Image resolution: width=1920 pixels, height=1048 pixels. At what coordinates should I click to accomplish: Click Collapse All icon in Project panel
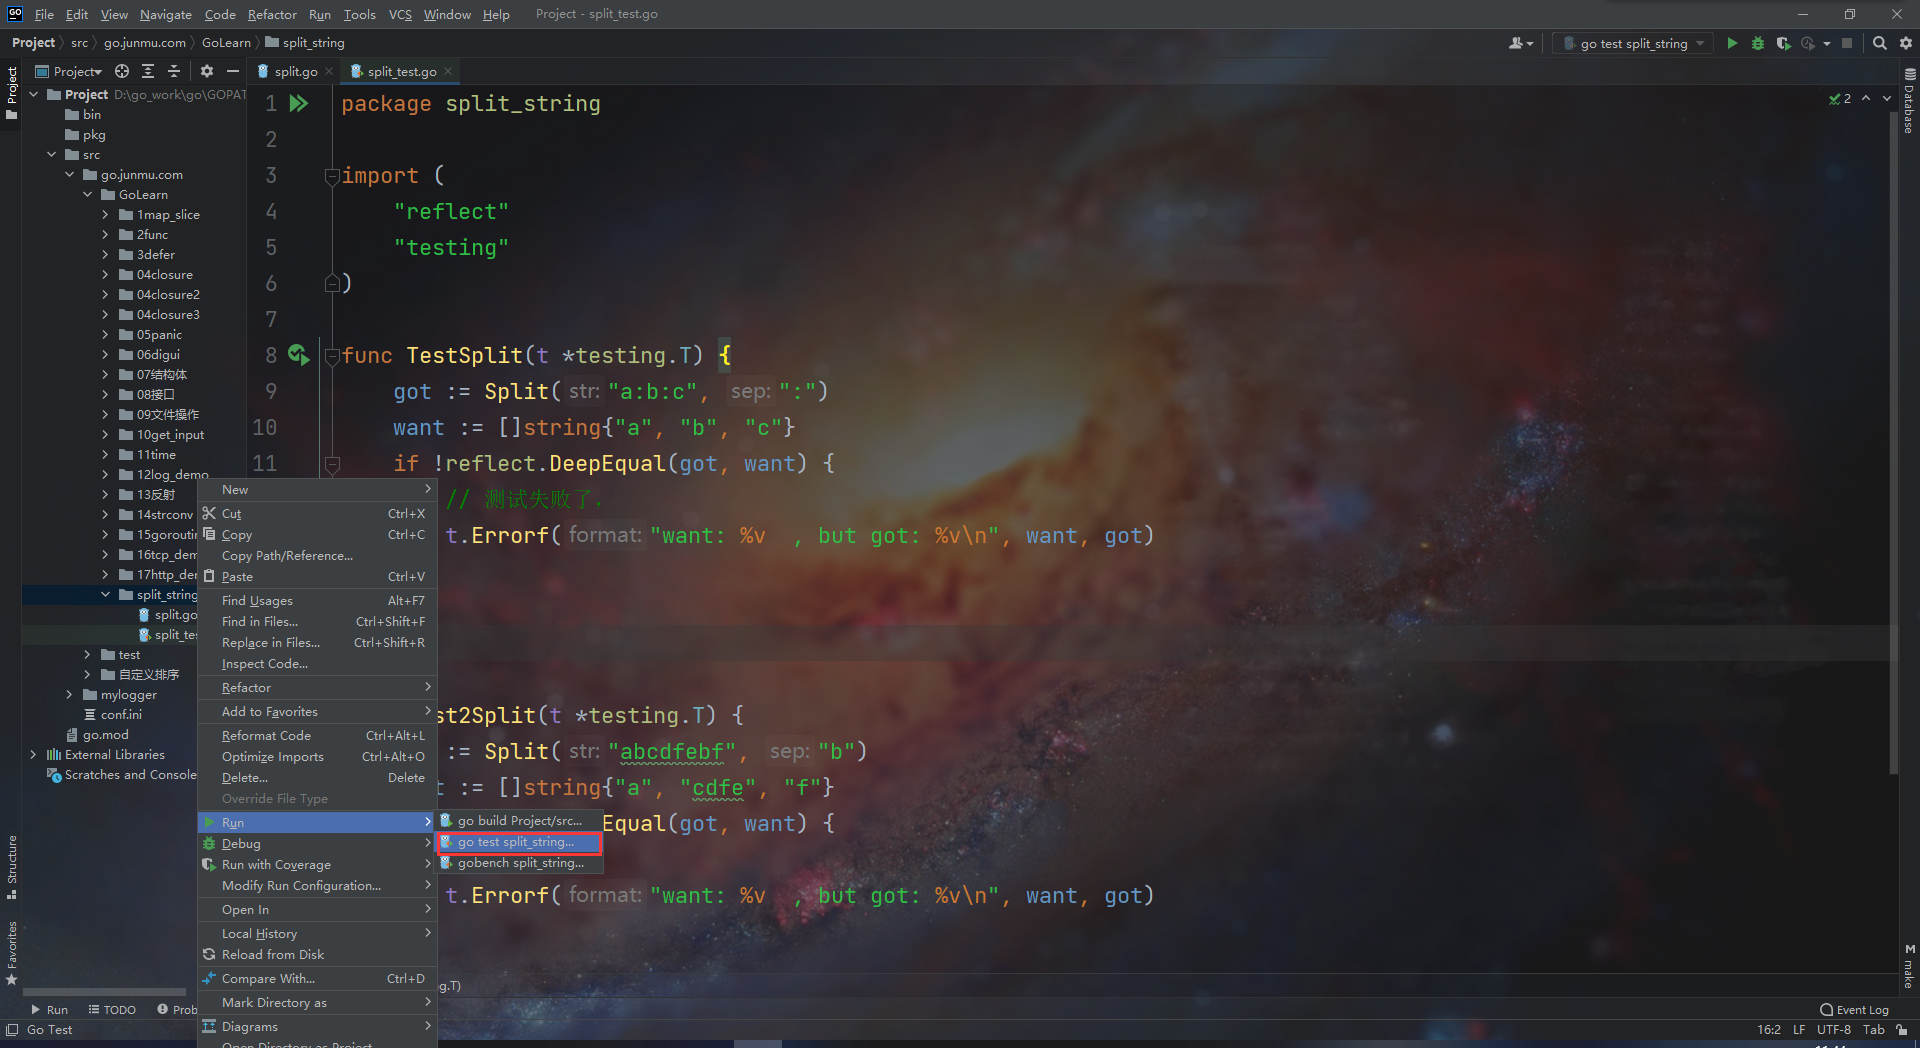[x=174, y=71]
